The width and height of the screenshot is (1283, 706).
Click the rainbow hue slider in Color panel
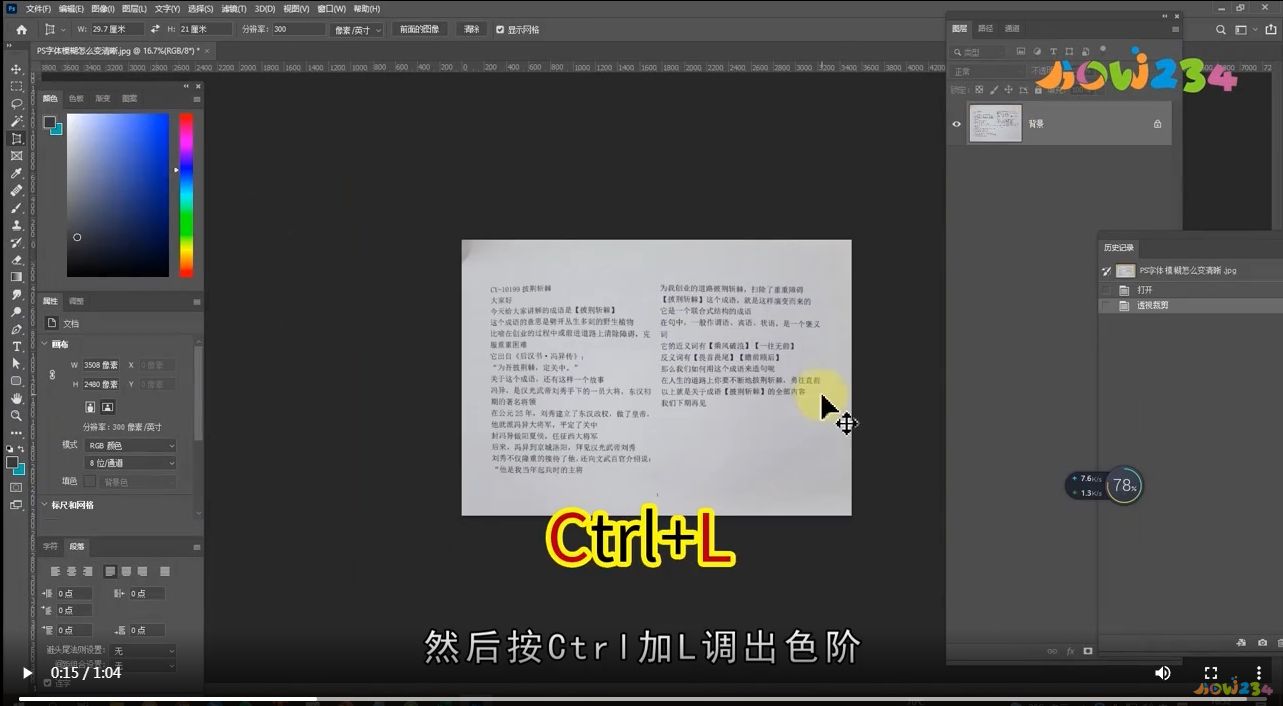[x=186, y=195]
